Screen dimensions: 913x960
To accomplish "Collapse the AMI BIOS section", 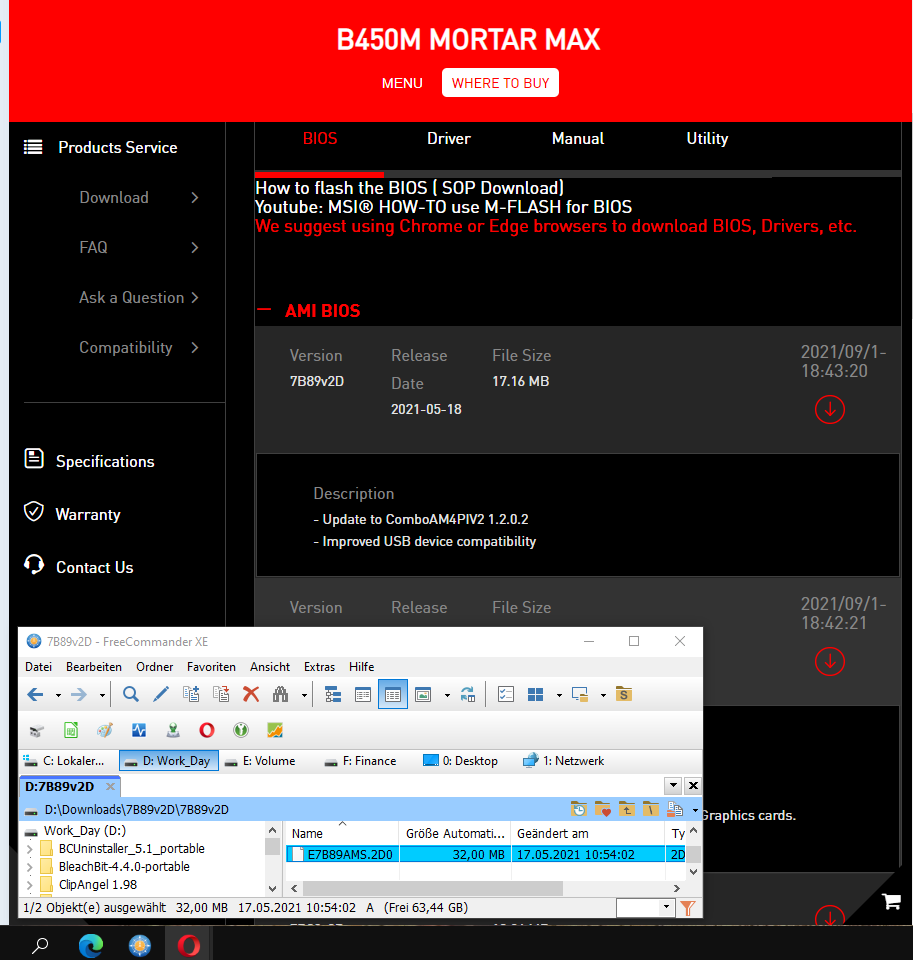I will coord(264,310).
